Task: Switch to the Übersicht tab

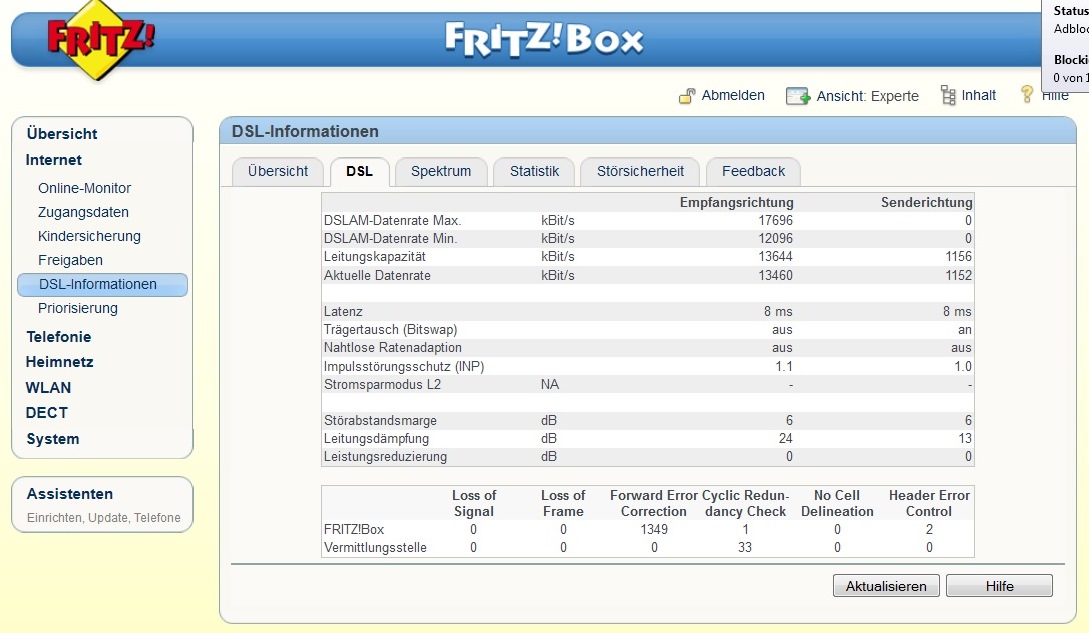Action: 278,172
